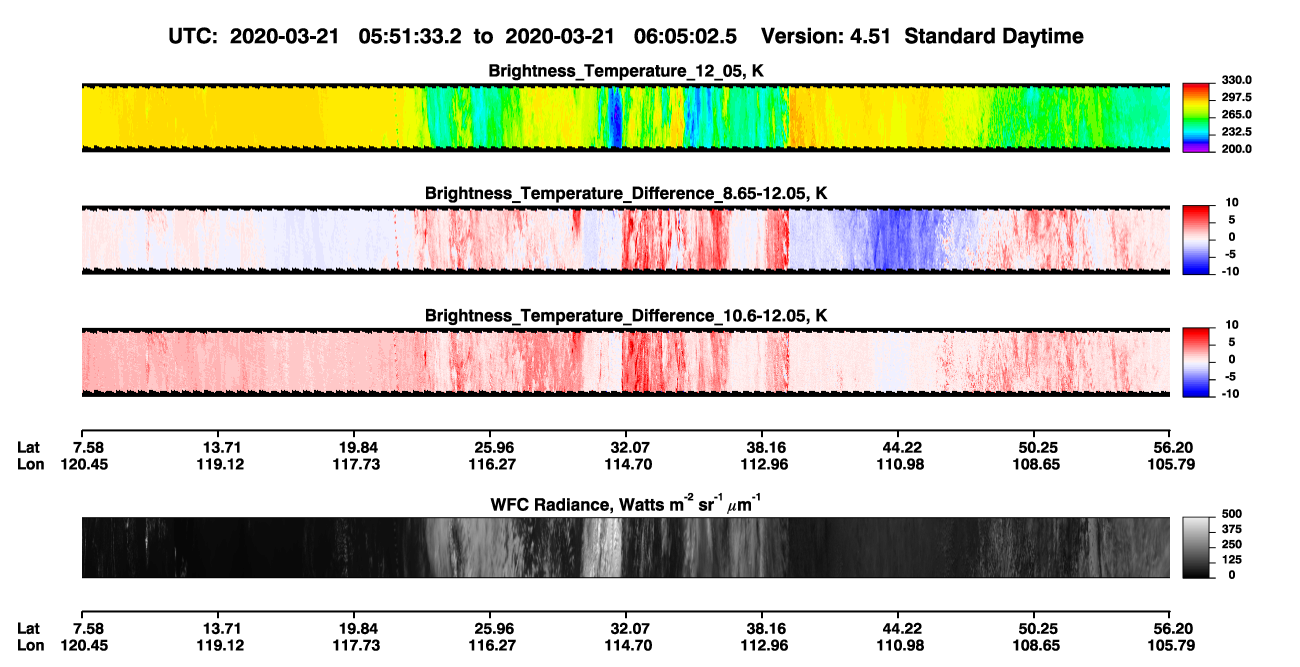This screenshot has width=1300, height=667.
Task: Click the 'Brightness_Temperature_12_05, K' panel title
Action: pyautogui.click(x=626, y=71)
